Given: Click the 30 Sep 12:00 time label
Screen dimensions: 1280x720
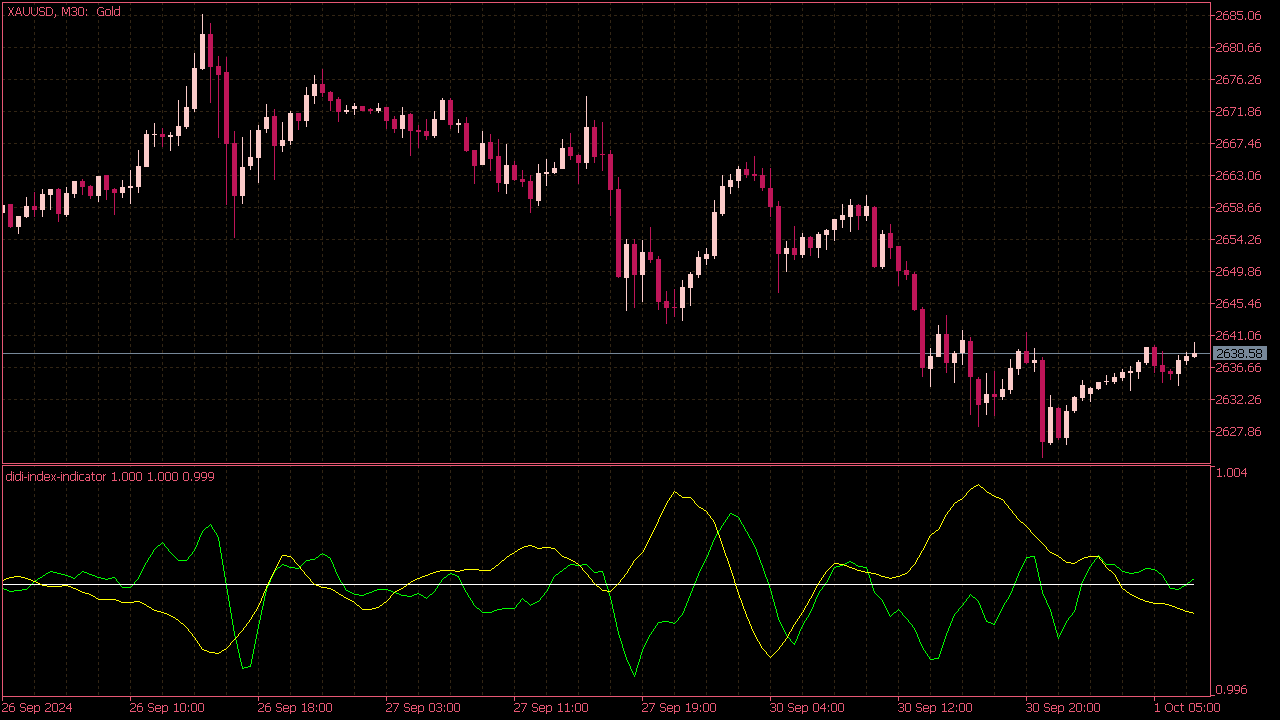Looking at the screenshot, I should point(935,708).
